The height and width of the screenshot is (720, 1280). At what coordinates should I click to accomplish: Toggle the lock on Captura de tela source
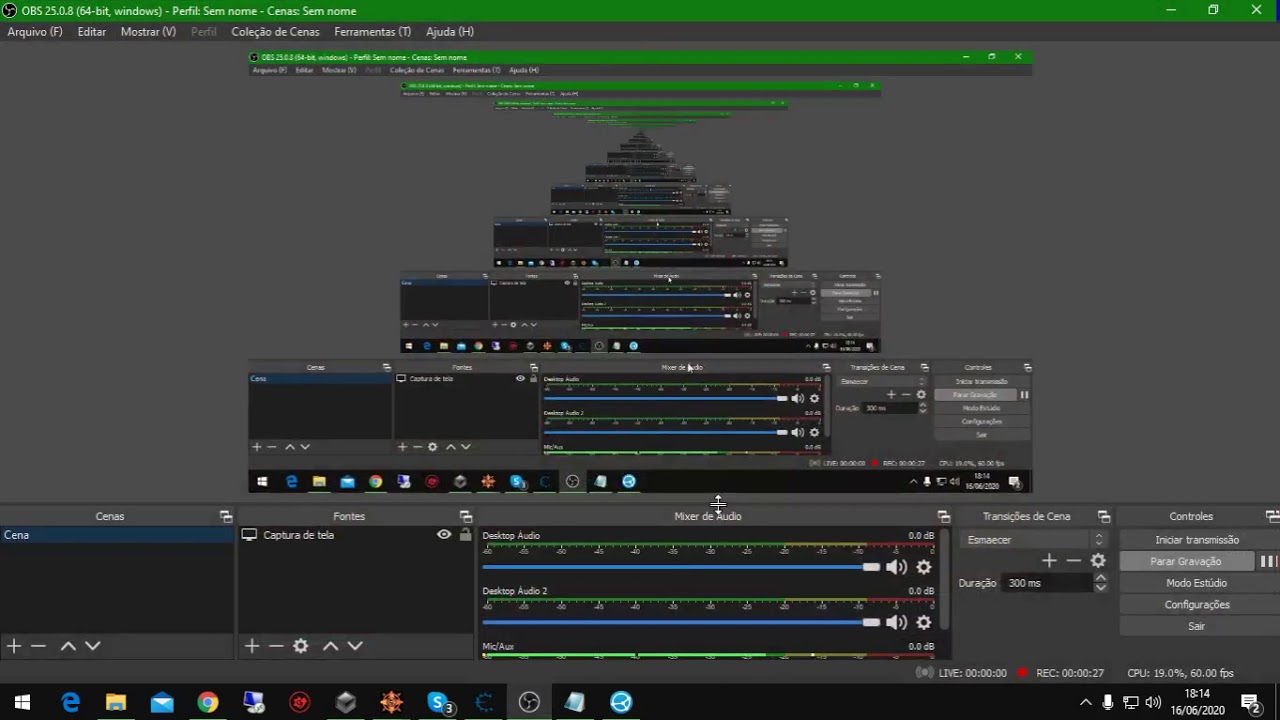point(465,535)
